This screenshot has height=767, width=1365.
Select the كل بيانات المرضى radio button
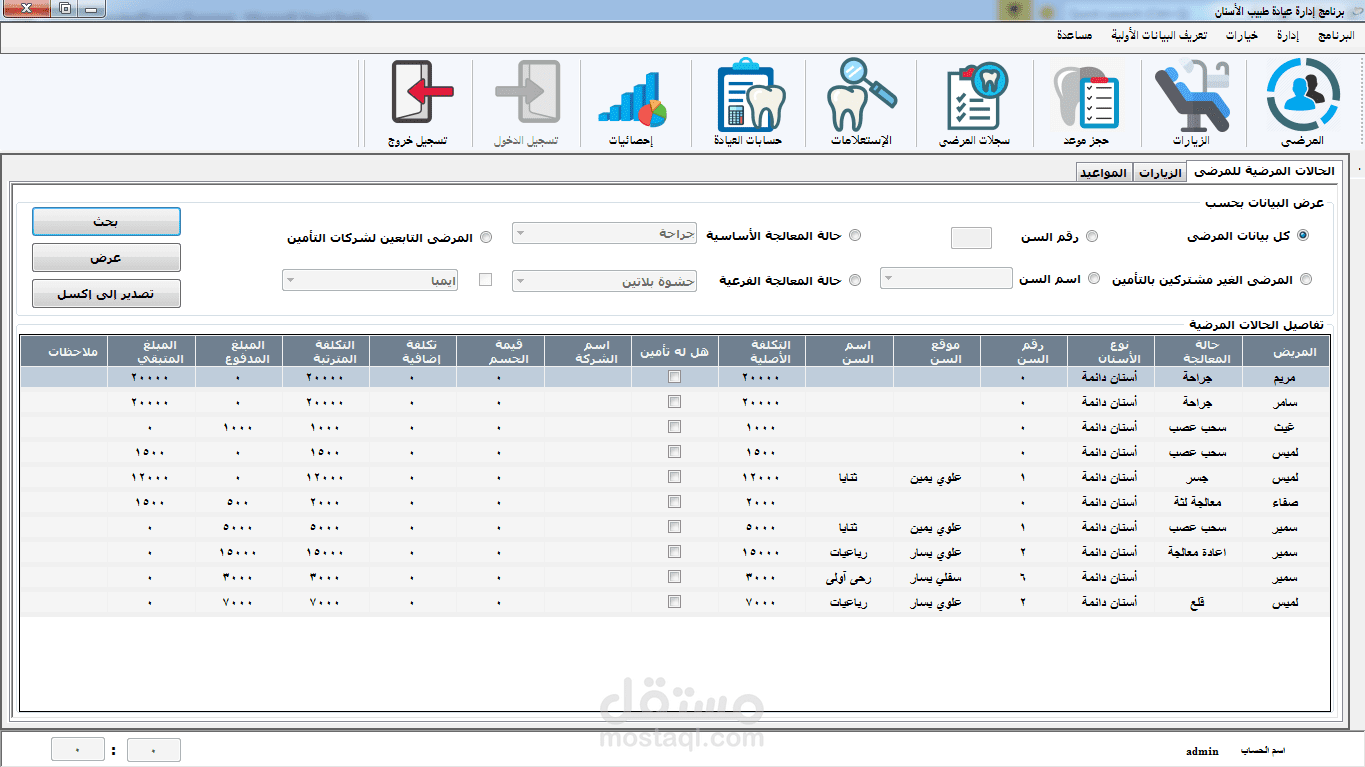click(1302, 236)
